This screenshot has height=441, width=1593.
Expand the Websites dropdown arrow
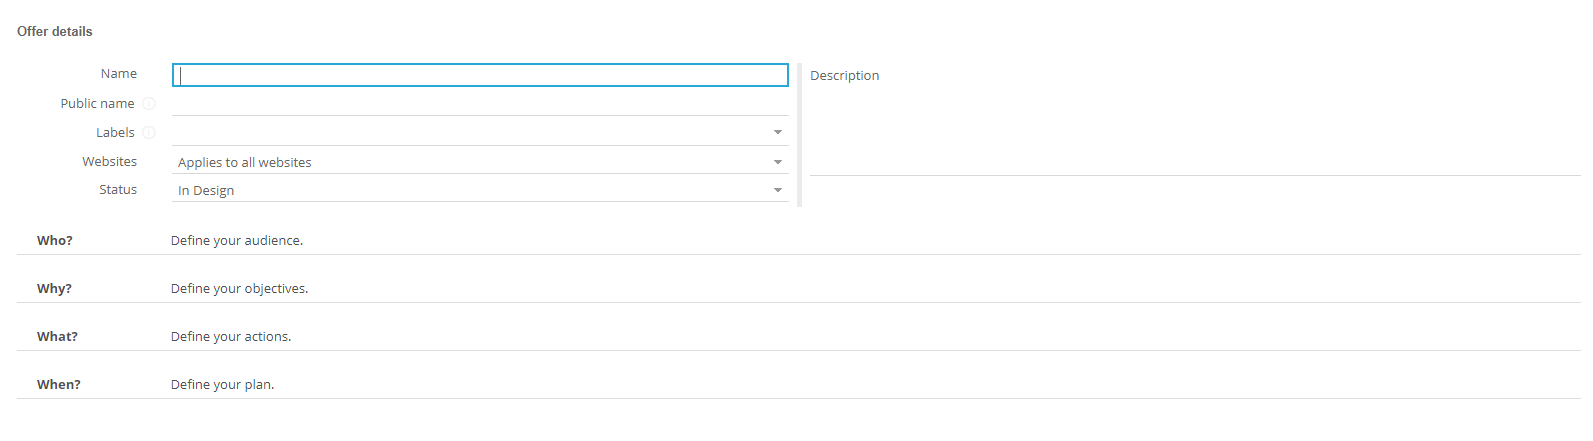pos(778,162)
